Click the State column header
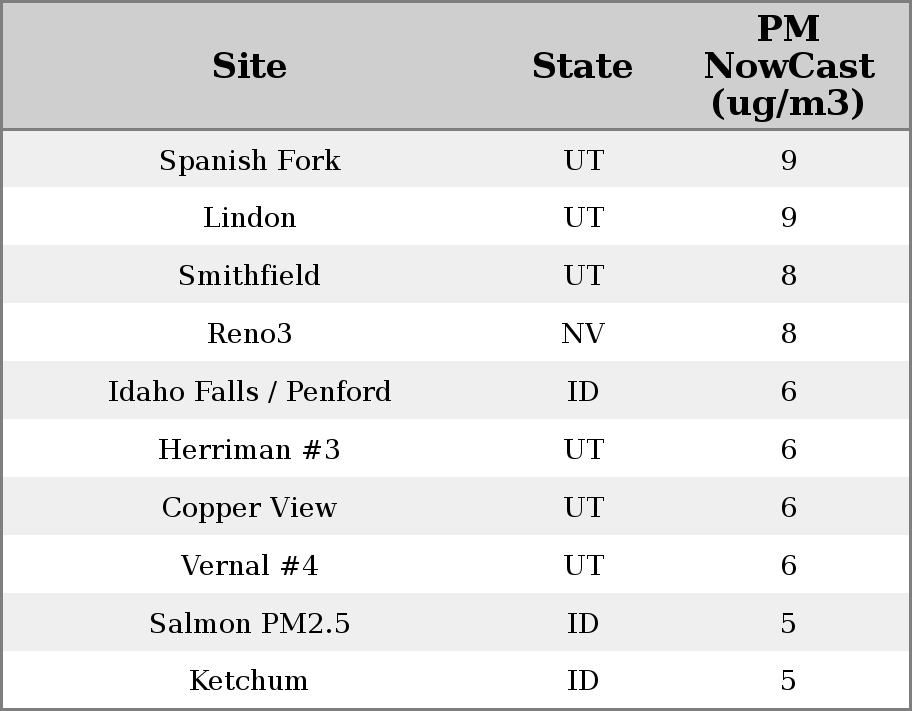This screenshot has height=711, width=912. click(x=582, y=66)
